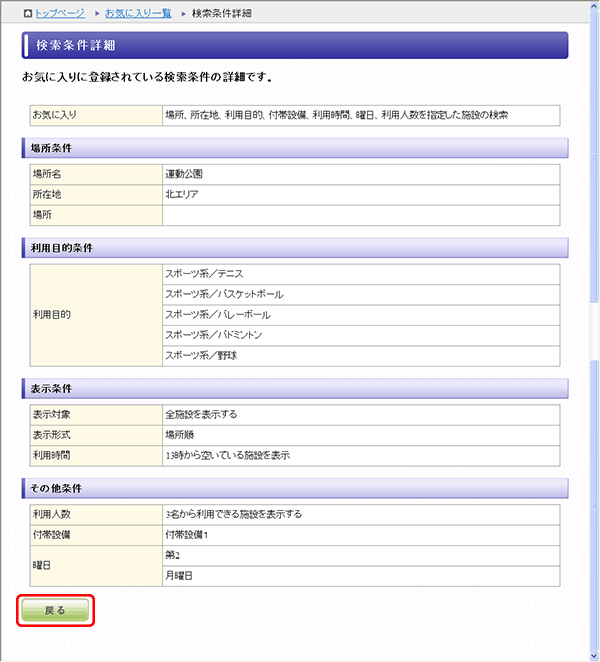Click the 場所名 label cell

[x=96, y=174]
